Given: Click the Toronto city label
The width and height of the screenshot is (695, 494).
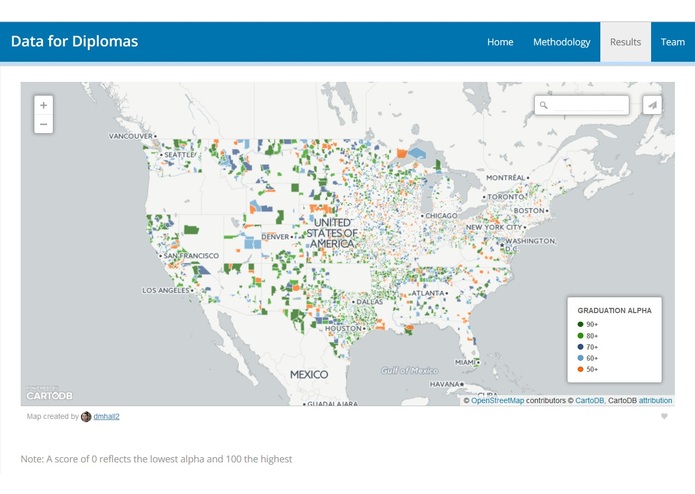Looking at the screenshot, I should [506, 197].
